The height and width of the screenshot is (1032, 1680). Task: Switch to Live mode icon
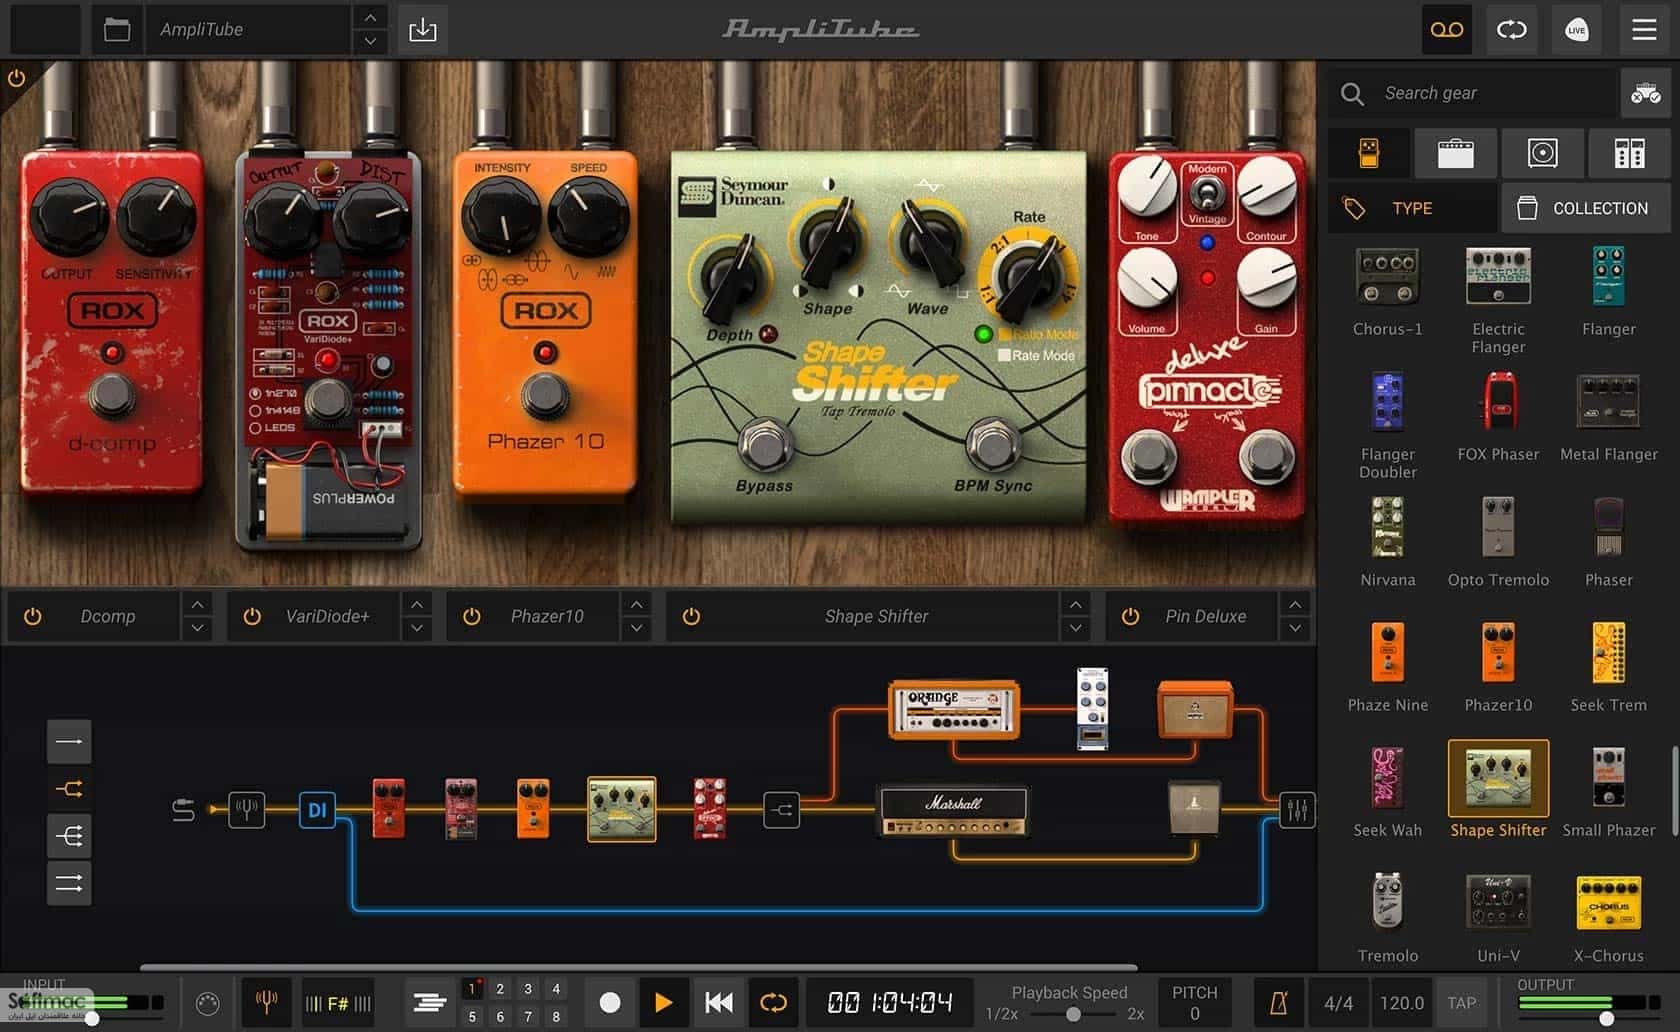[x=1577, y=30]
